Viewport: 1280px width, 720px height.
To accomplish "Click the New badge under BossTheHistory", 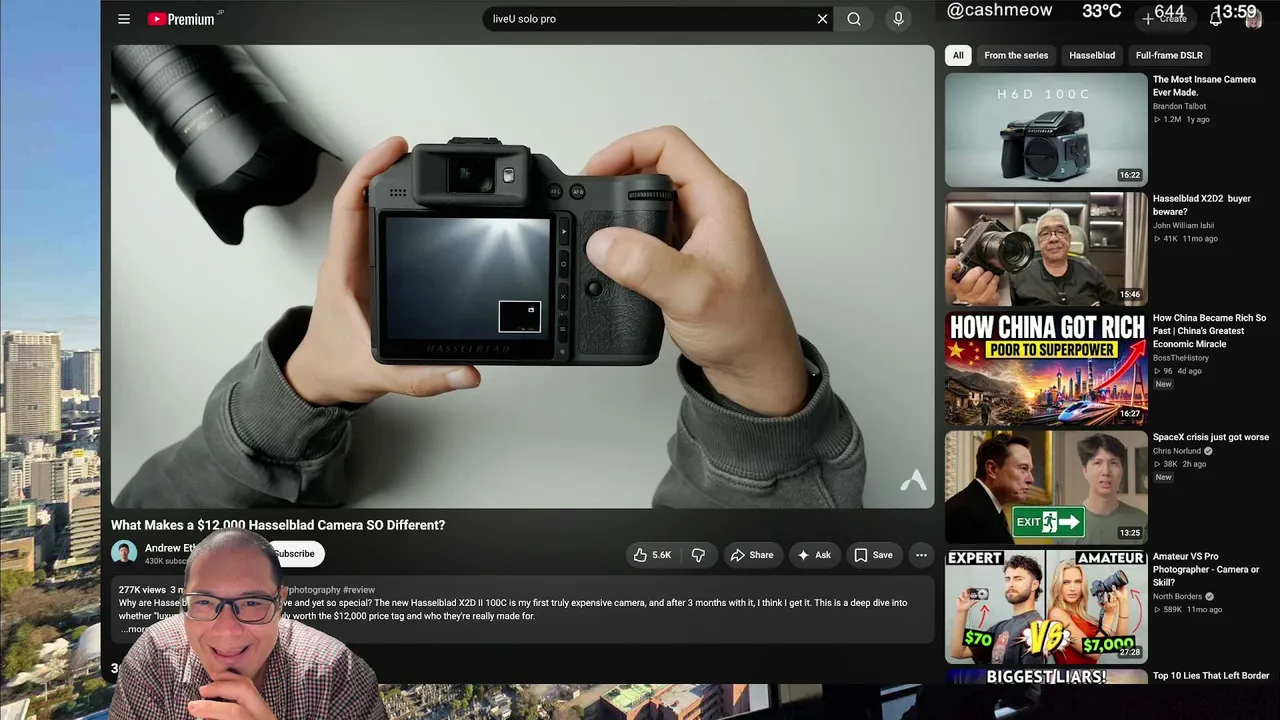I will [1164, 384].
